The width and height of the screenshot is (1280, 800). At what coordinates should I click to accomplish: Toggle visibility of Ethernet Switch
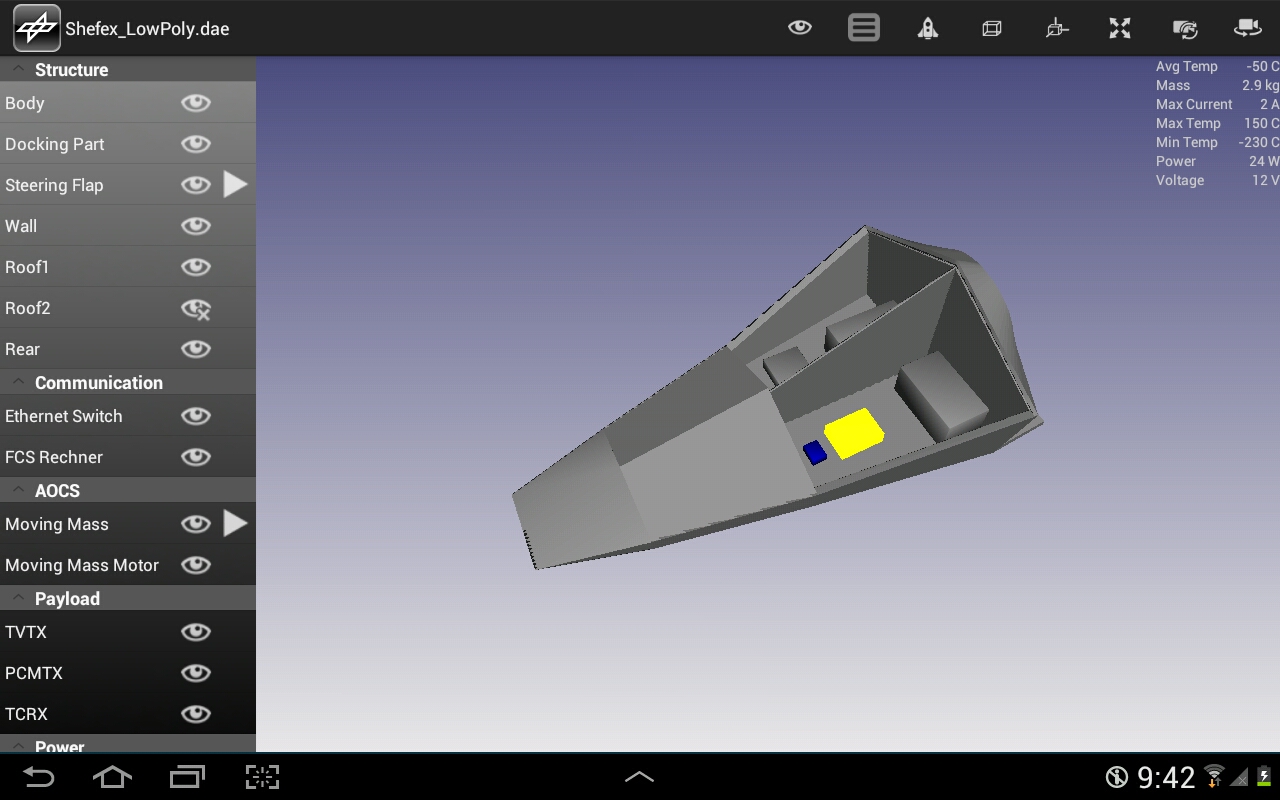click(x=196, y=416)
